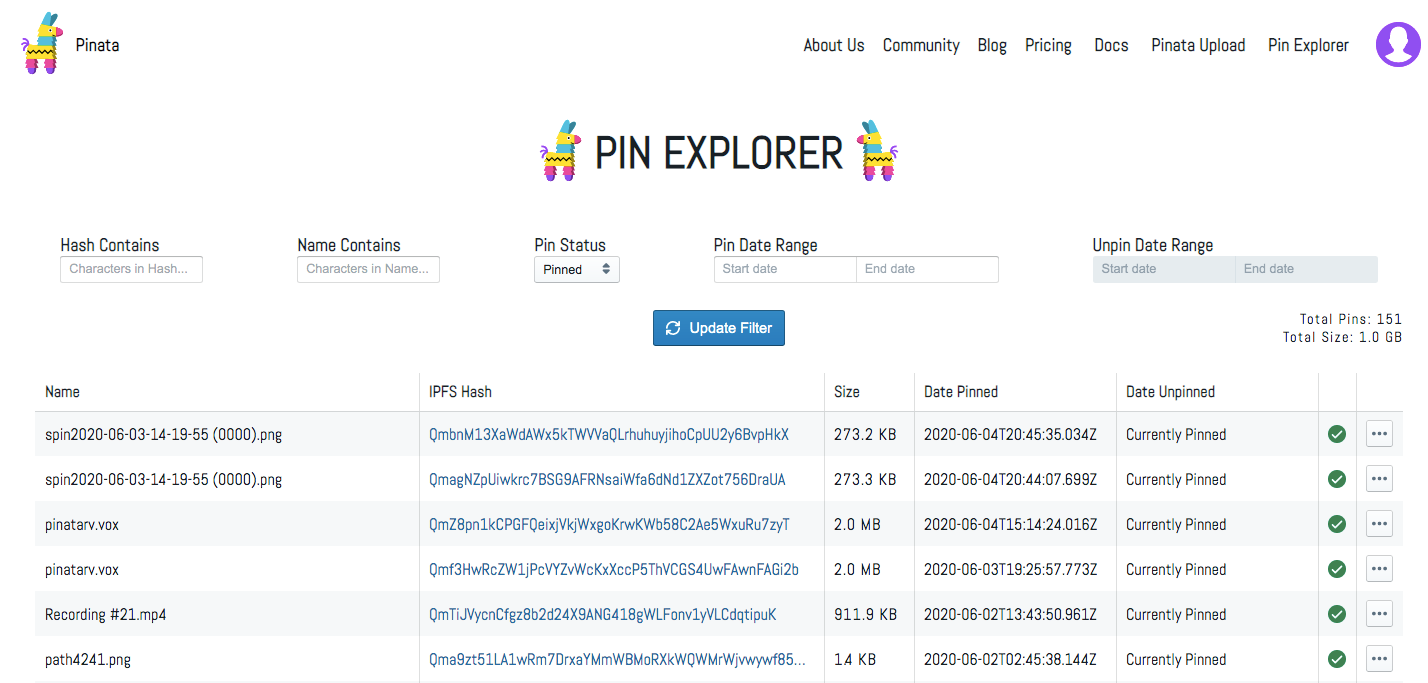The image size is (1428, 683).
Task: Click the Pinata llama logo in header
Action: point(42,43)
